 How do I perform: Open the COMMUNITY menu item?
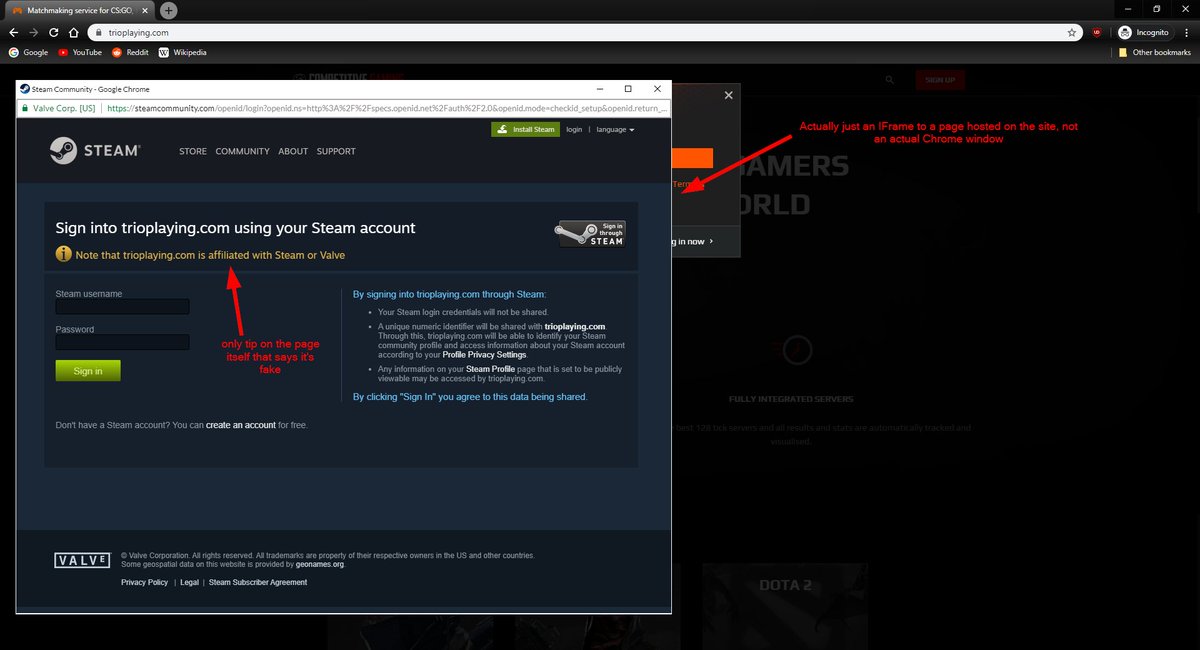[x=243, y=151]
